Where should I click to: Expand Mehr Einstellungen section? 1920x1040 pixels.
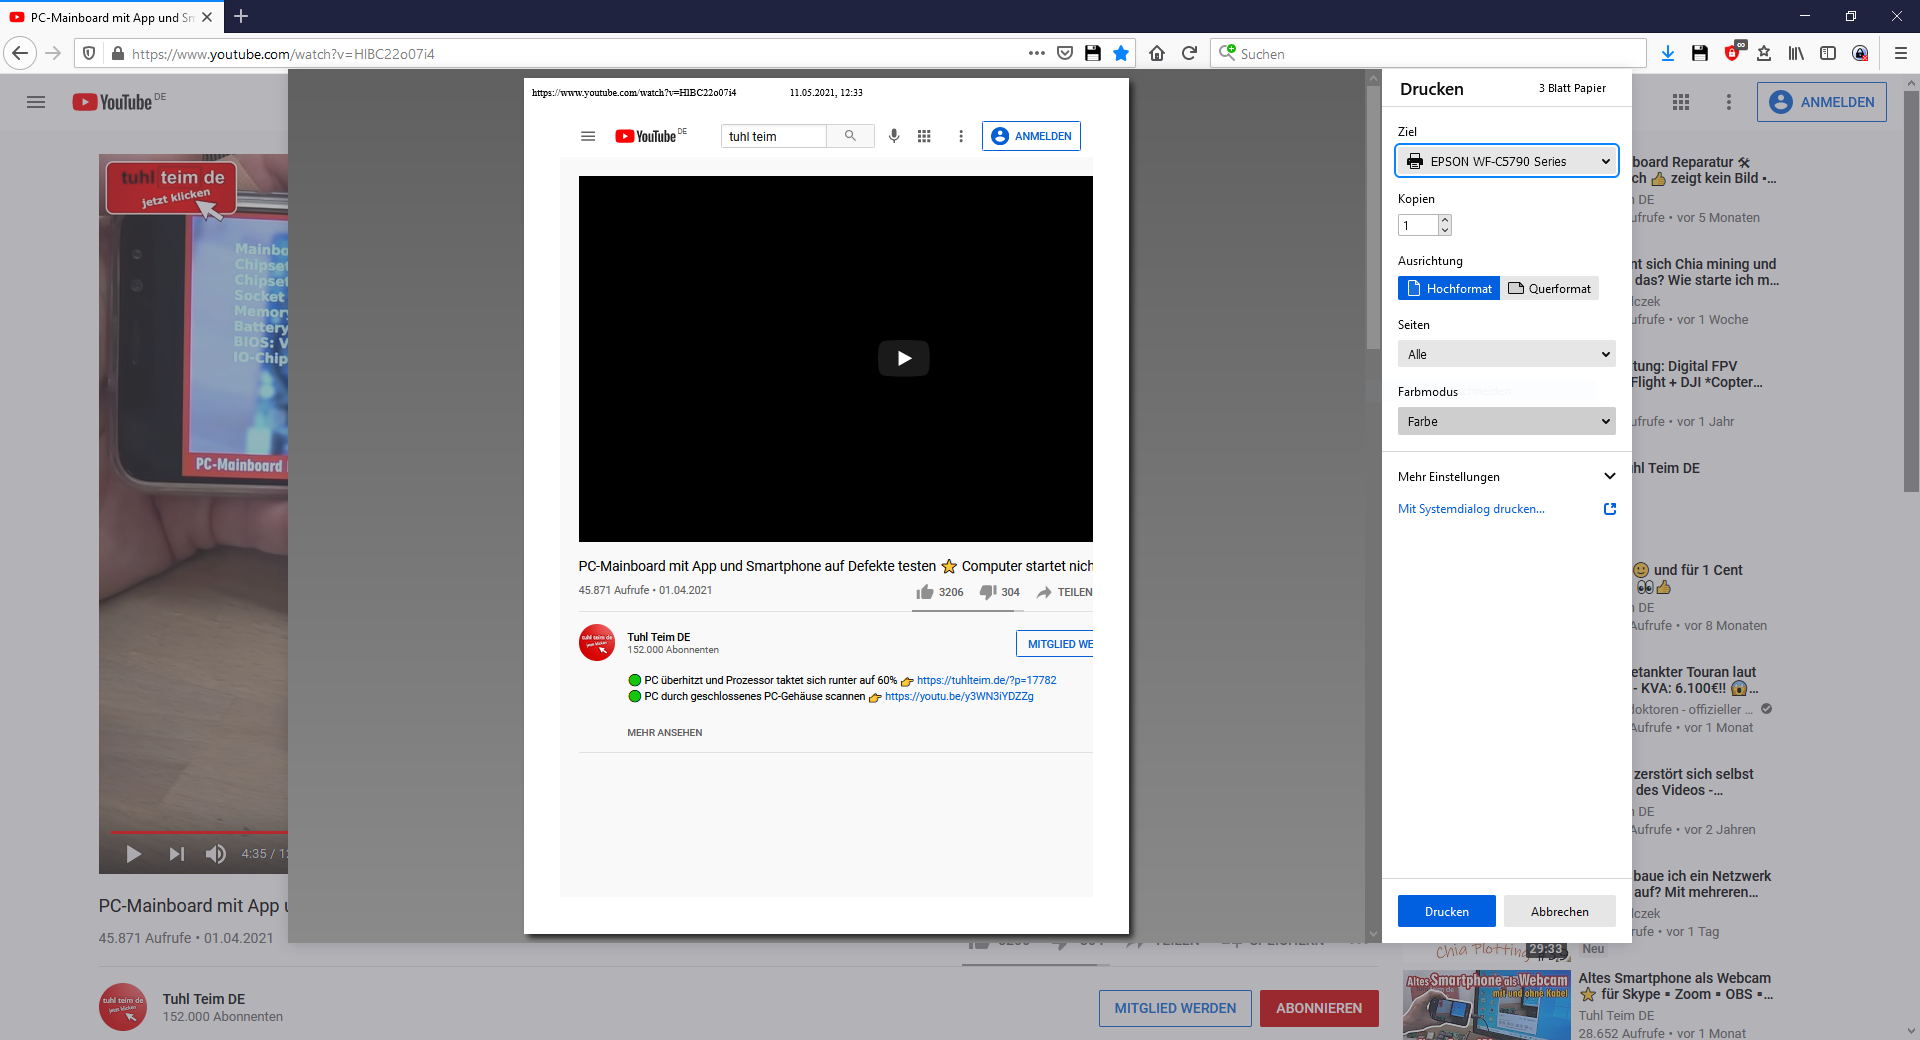point(1506,477)
